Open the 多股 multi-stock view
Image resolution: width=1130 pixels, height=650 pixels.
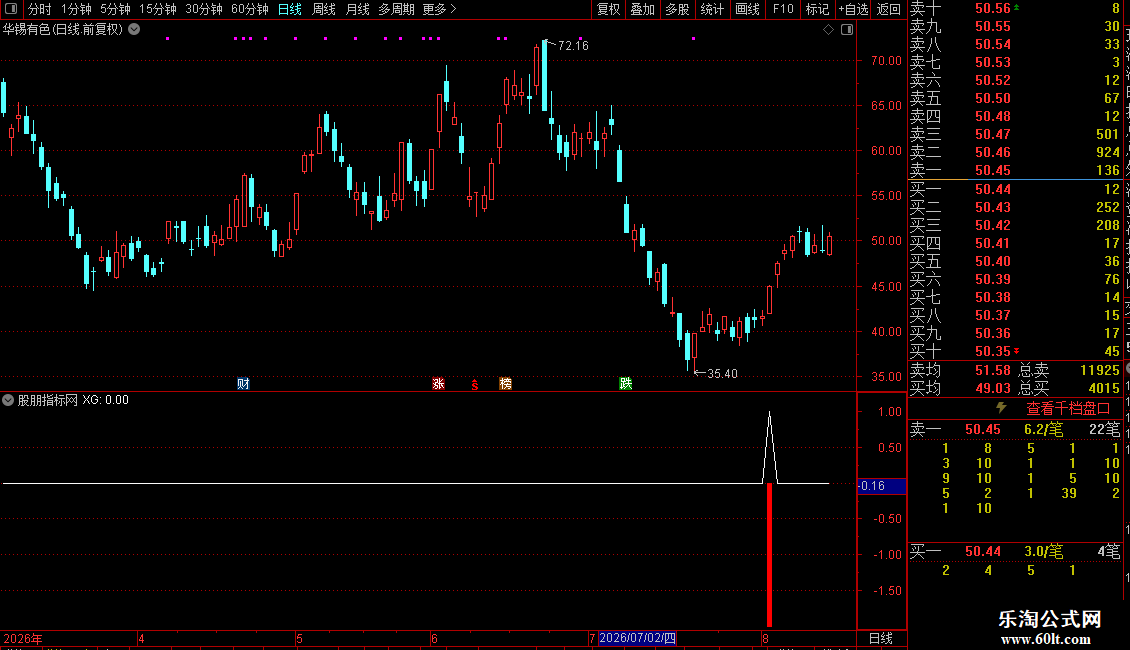tap(677, 9)
